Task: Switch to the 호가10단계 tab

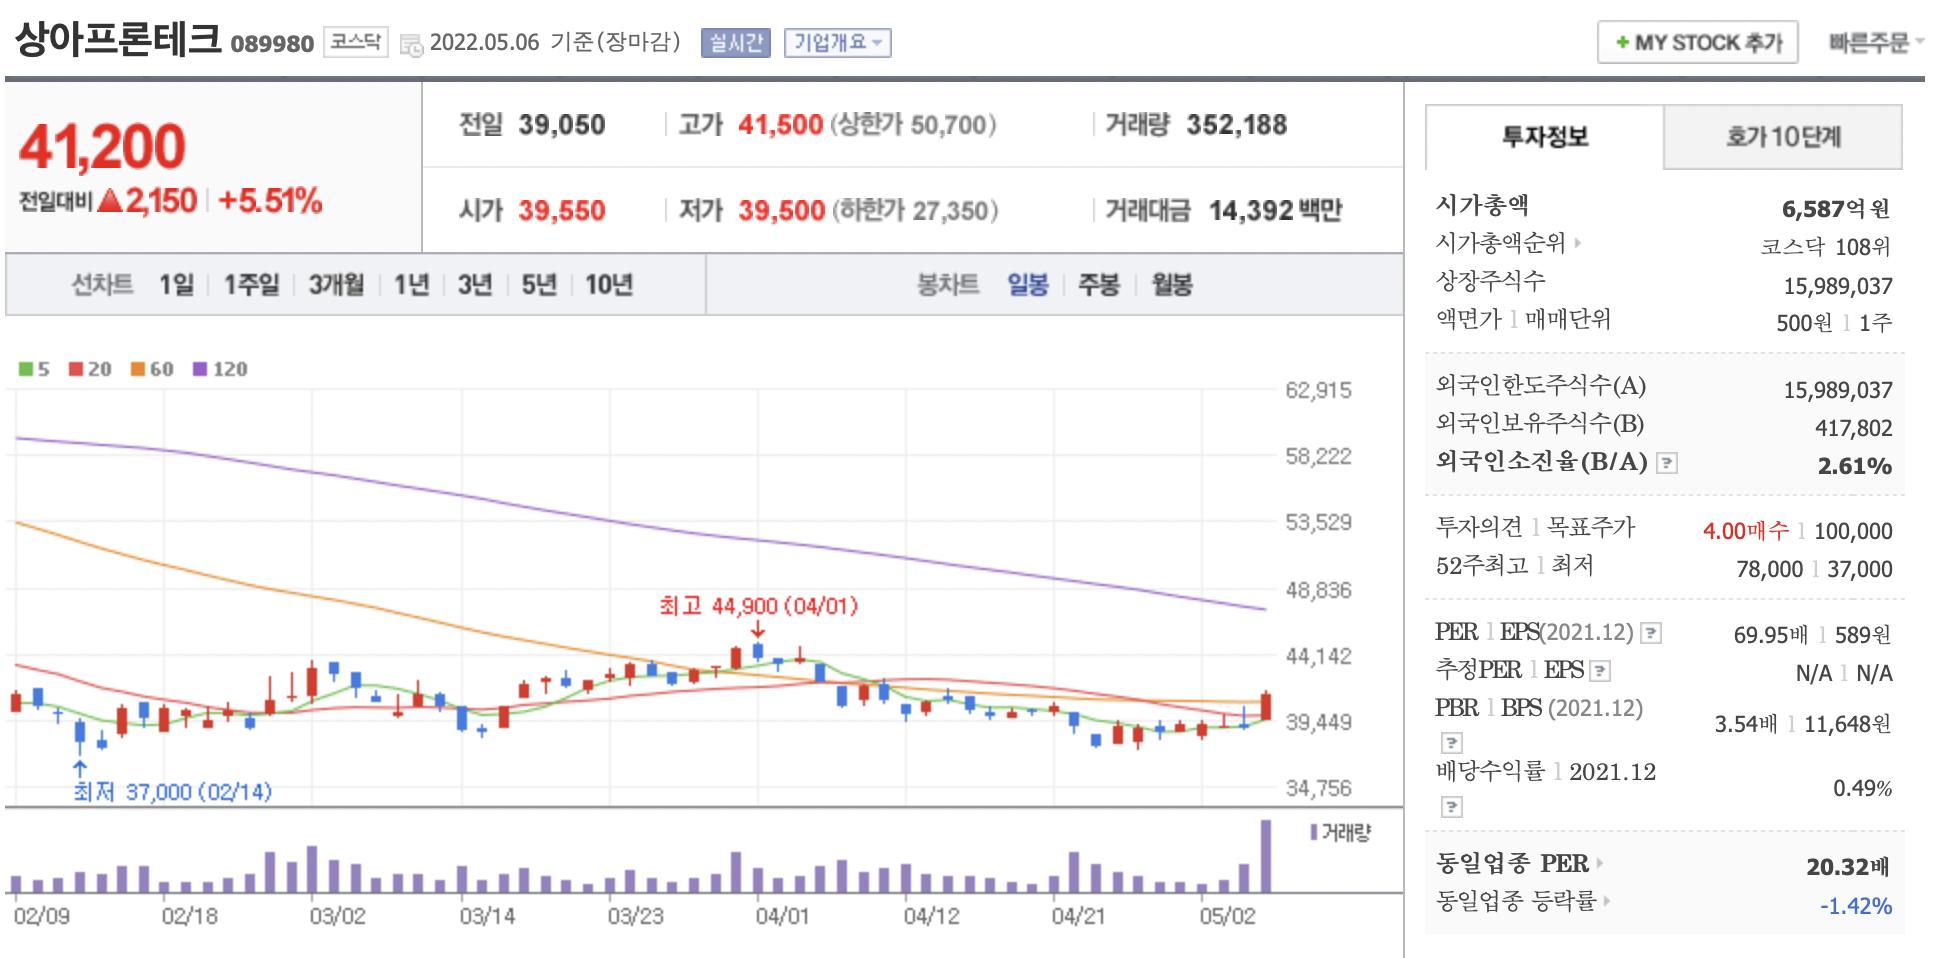Action: click(x=1783, y=137)
